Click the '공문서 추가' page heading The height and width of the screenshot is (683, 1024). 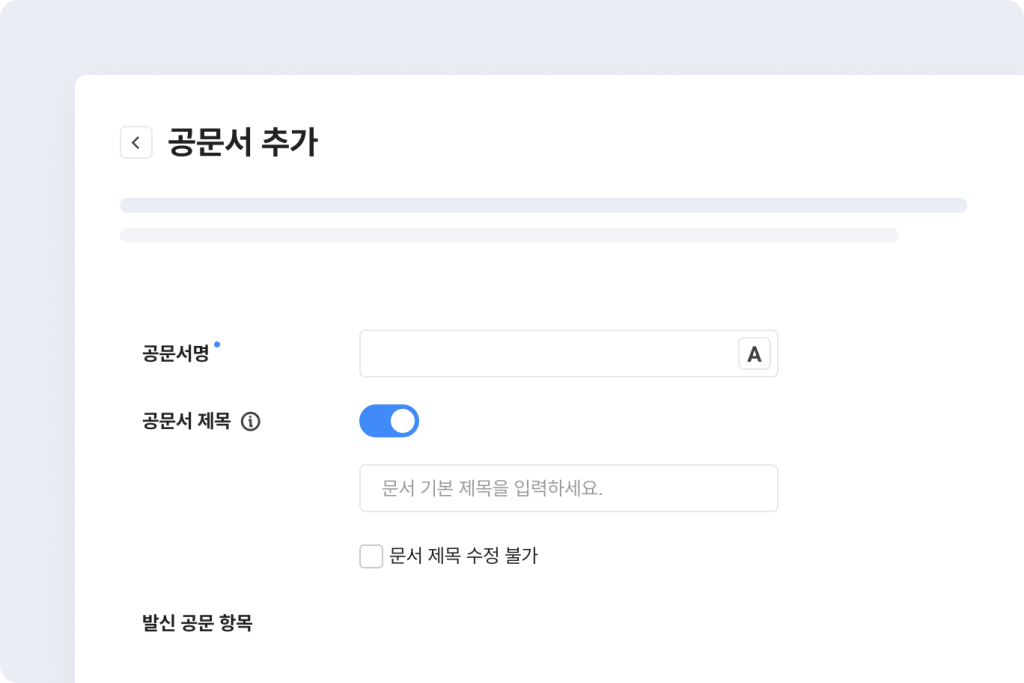click(242, 142)
